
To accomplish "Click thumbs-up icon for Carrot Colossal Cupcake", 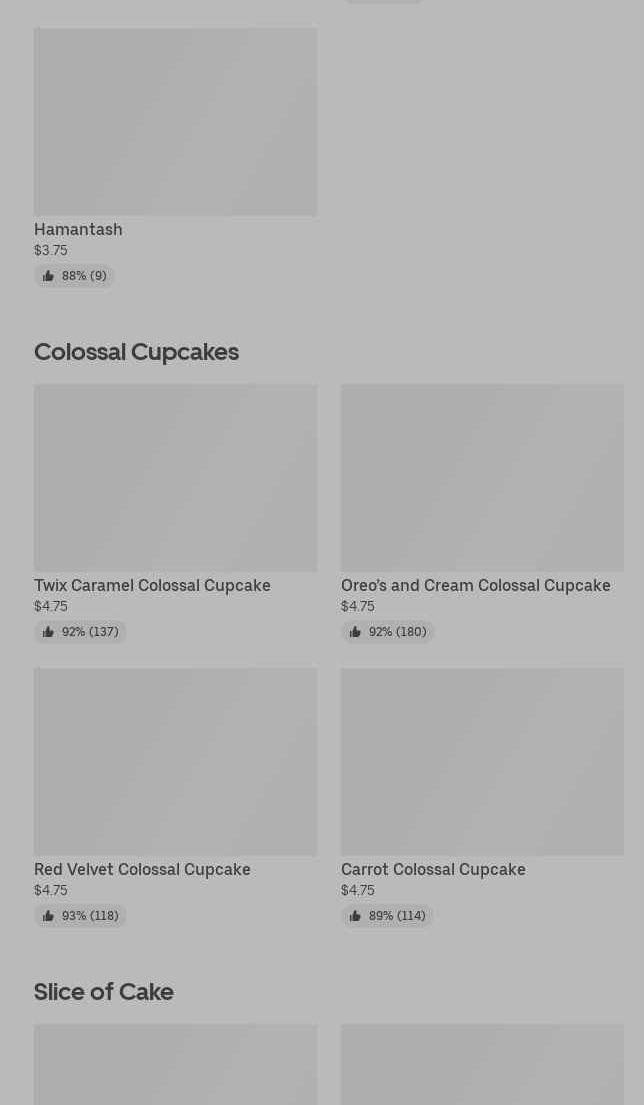I will (x=355, y=916).
